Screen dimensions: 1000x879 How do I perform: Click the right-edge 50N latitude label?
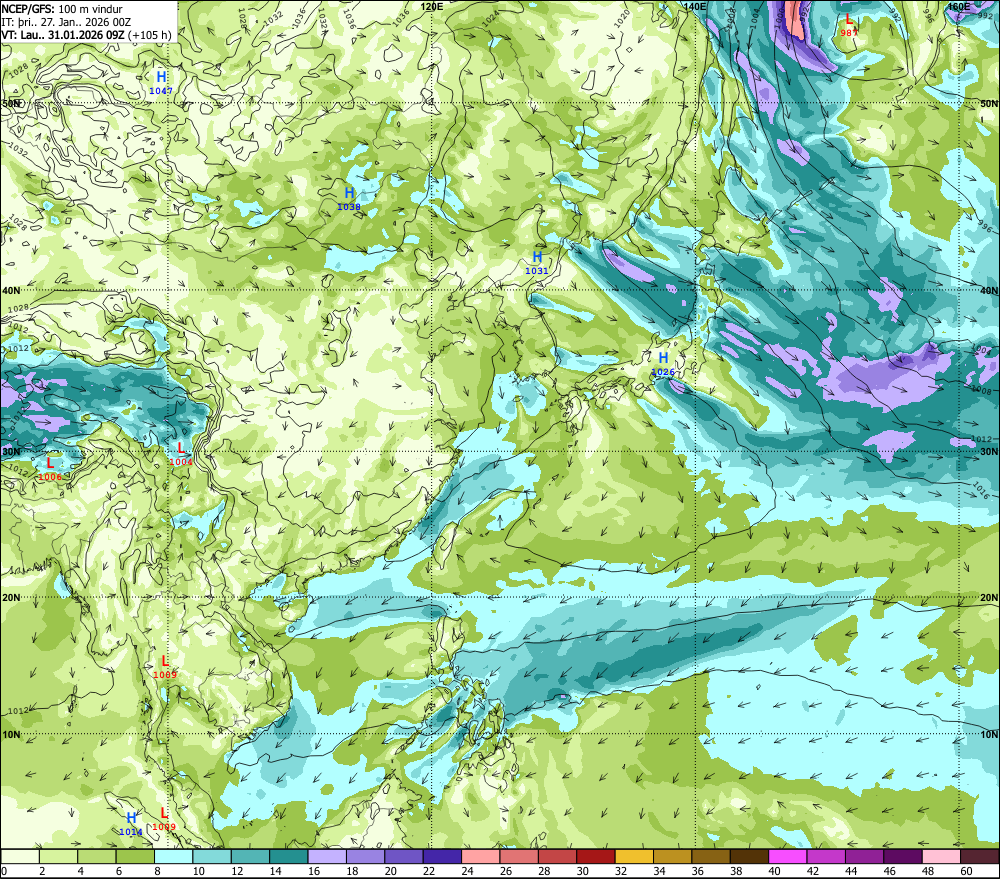point(989,103)
